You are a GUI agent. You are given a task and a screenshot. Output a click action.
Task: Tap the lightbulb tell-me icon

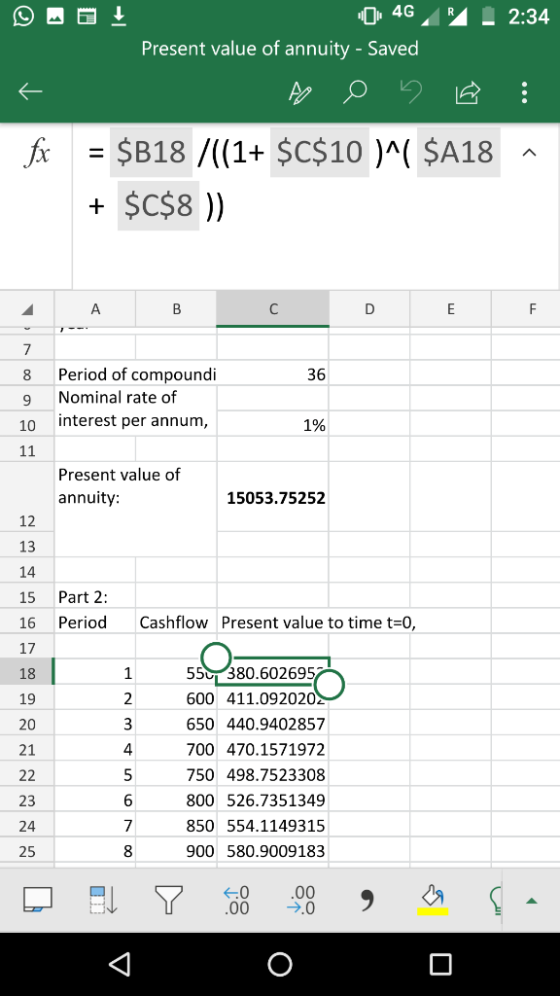(x=497, y=899)
